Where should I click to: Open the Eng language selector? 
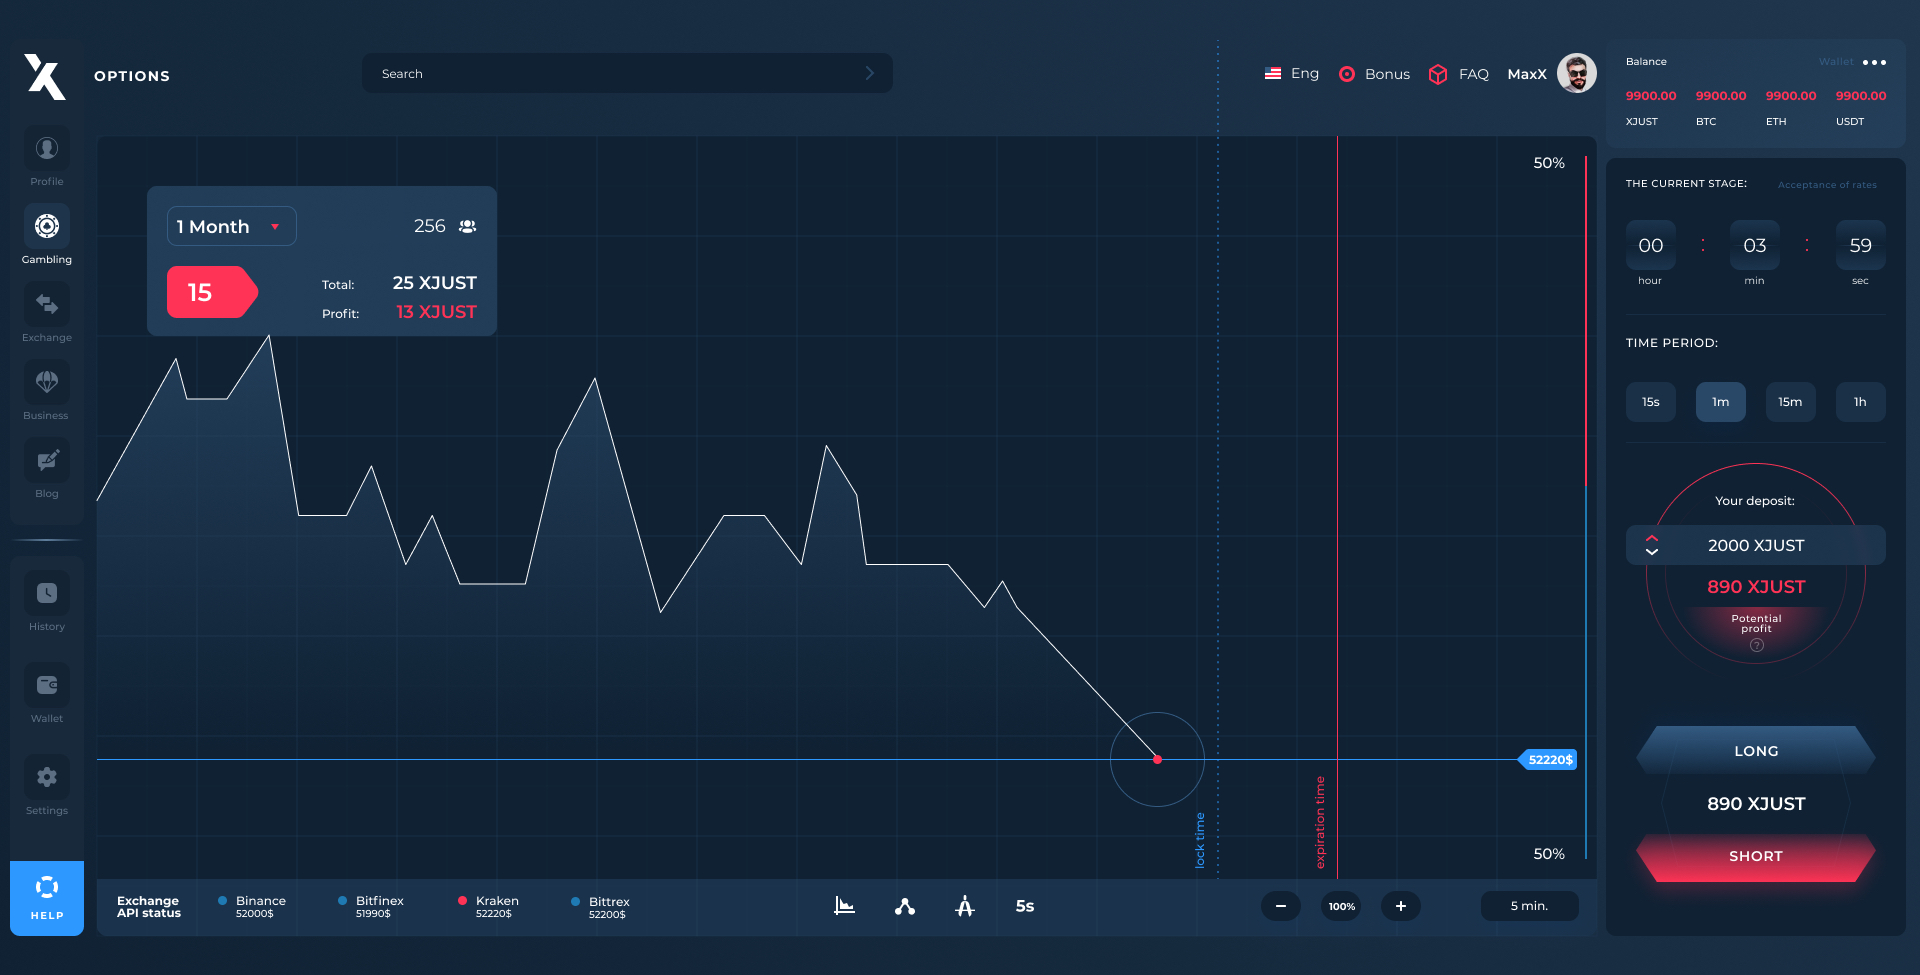coord(1292,74)
